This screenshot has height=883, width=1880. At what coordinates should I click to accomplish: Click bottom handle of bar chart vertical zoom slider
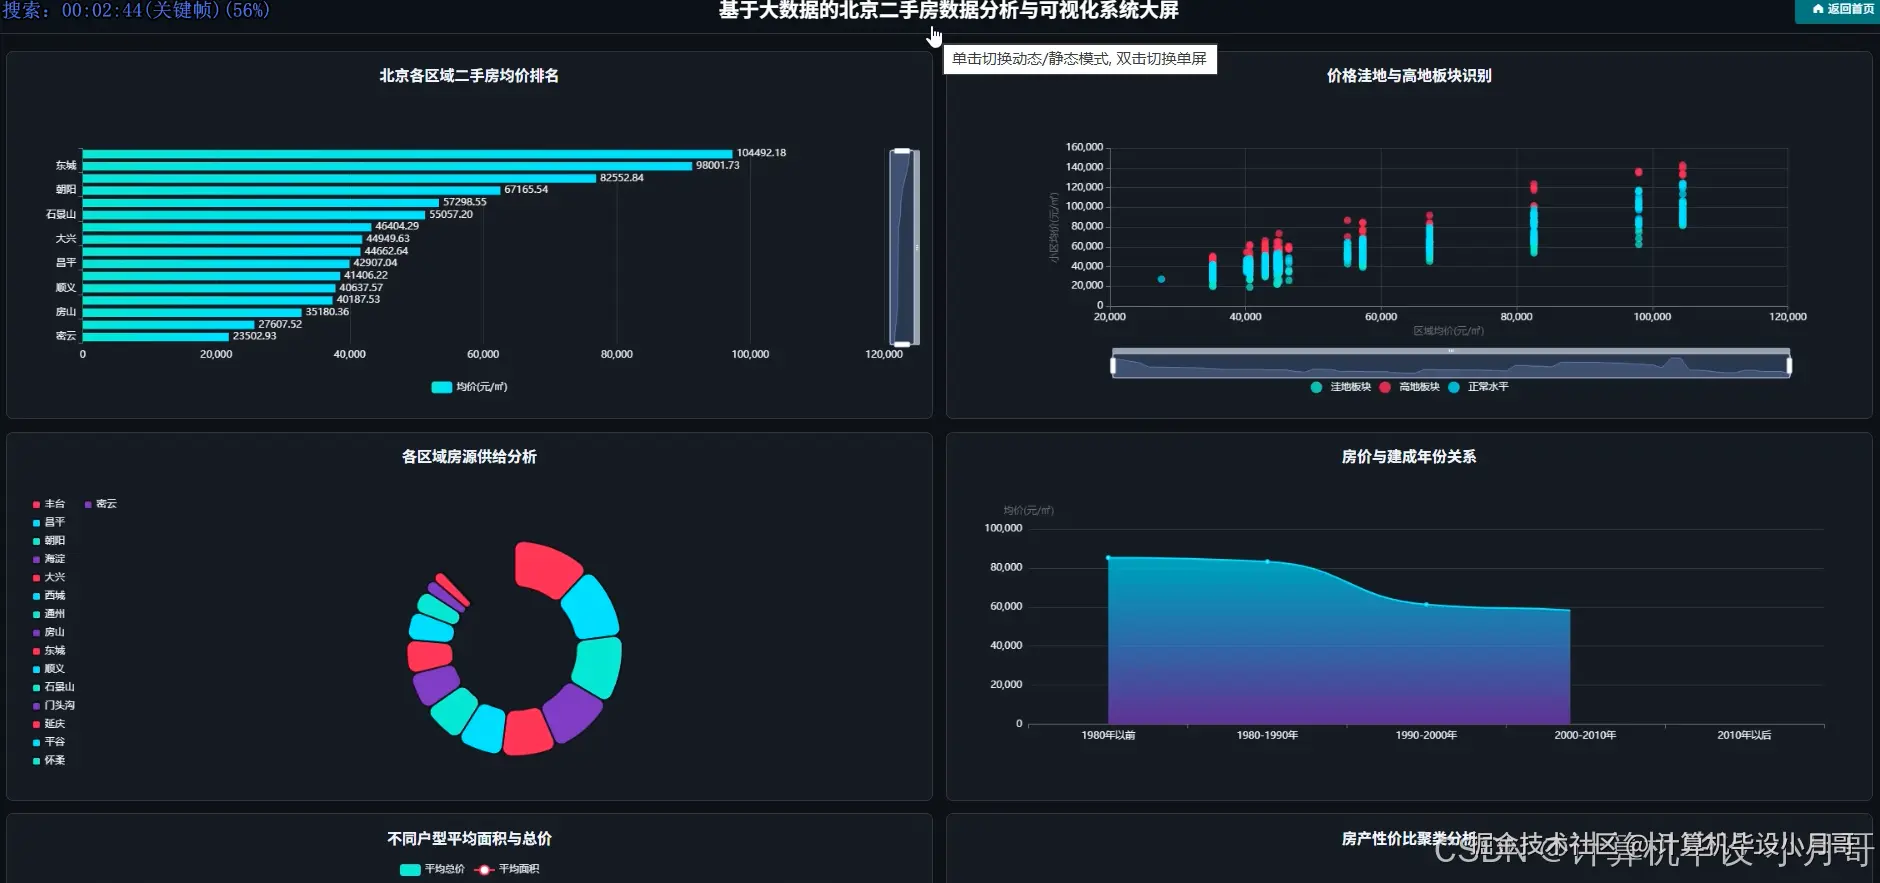[902, 344]
